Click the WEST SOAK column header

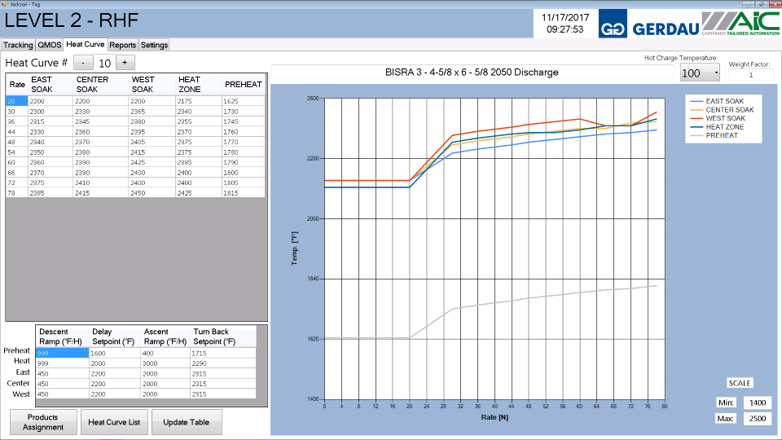[152, 84]
